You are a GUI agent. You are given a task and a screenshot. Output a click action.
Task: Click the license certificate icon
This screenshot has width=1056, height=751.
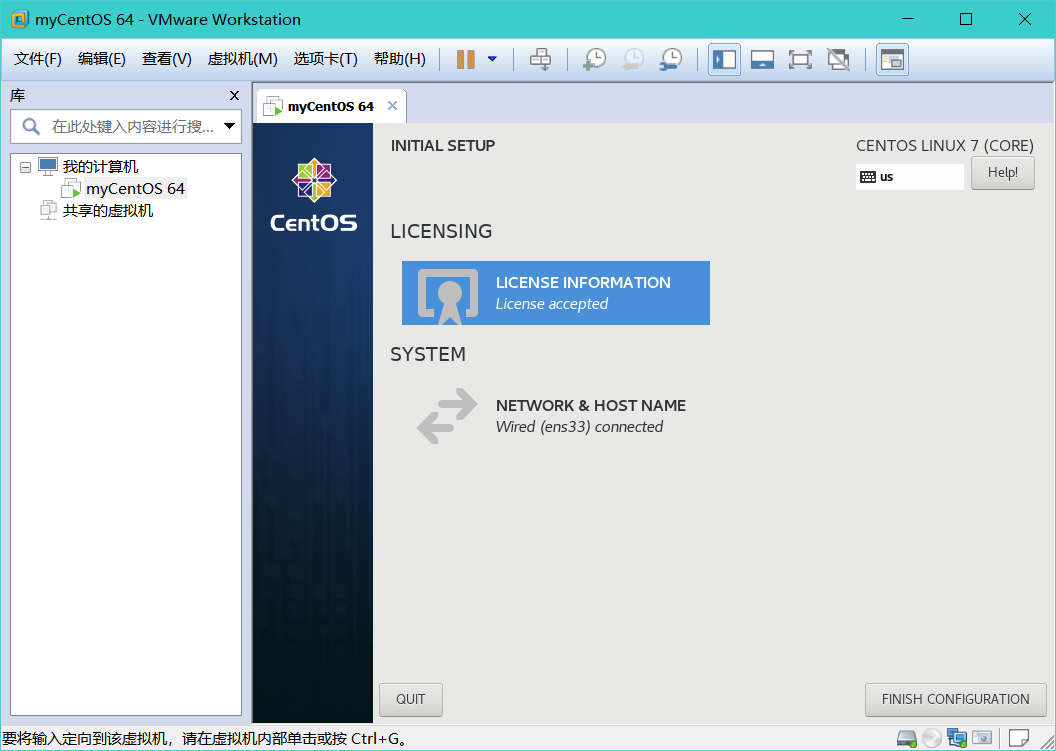tap(448, 296)
